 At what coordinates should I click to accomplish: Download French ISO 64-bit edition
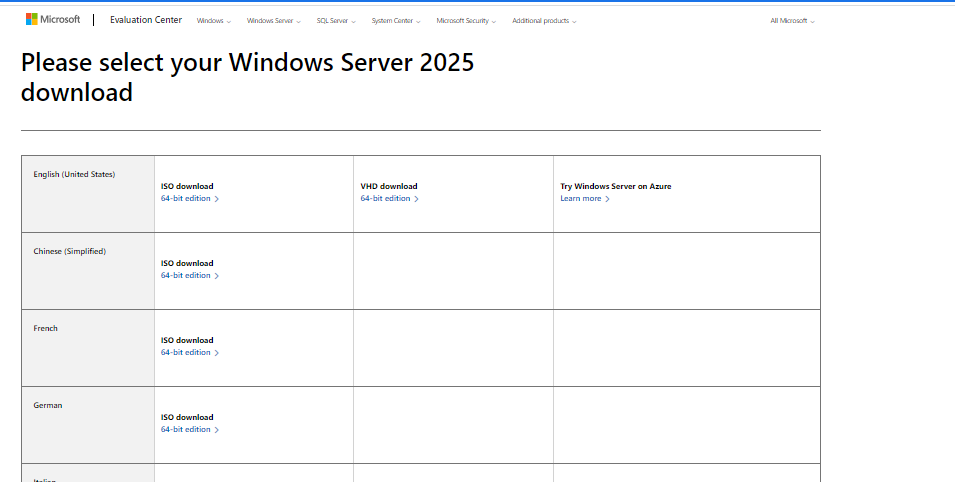point(190,352)
